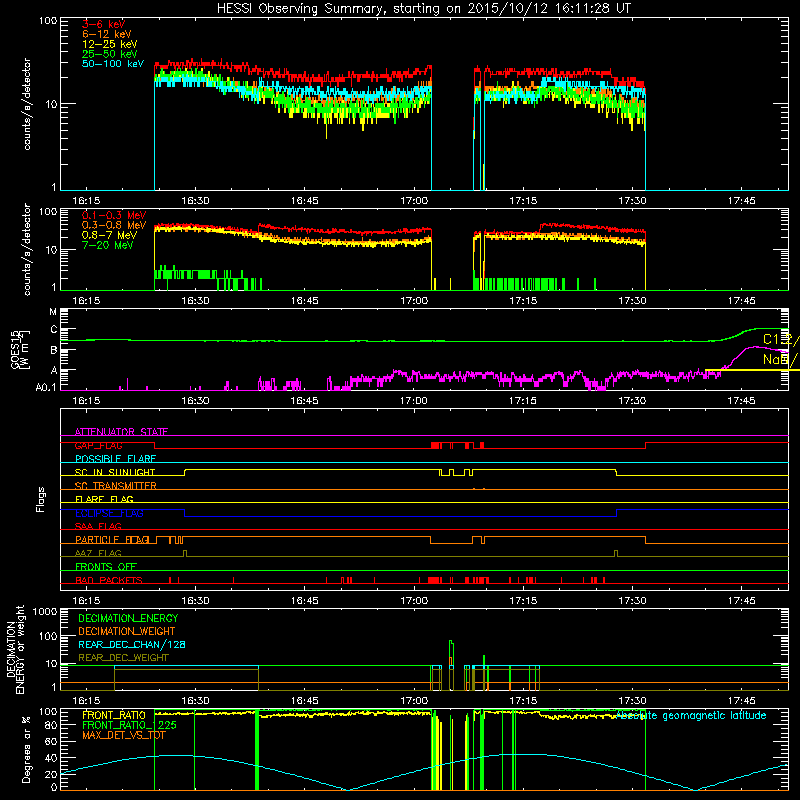Click the DECIMATION_WEIGHT legend label
This screenshot has width=800, height=800.
click(x=127, y=631)
